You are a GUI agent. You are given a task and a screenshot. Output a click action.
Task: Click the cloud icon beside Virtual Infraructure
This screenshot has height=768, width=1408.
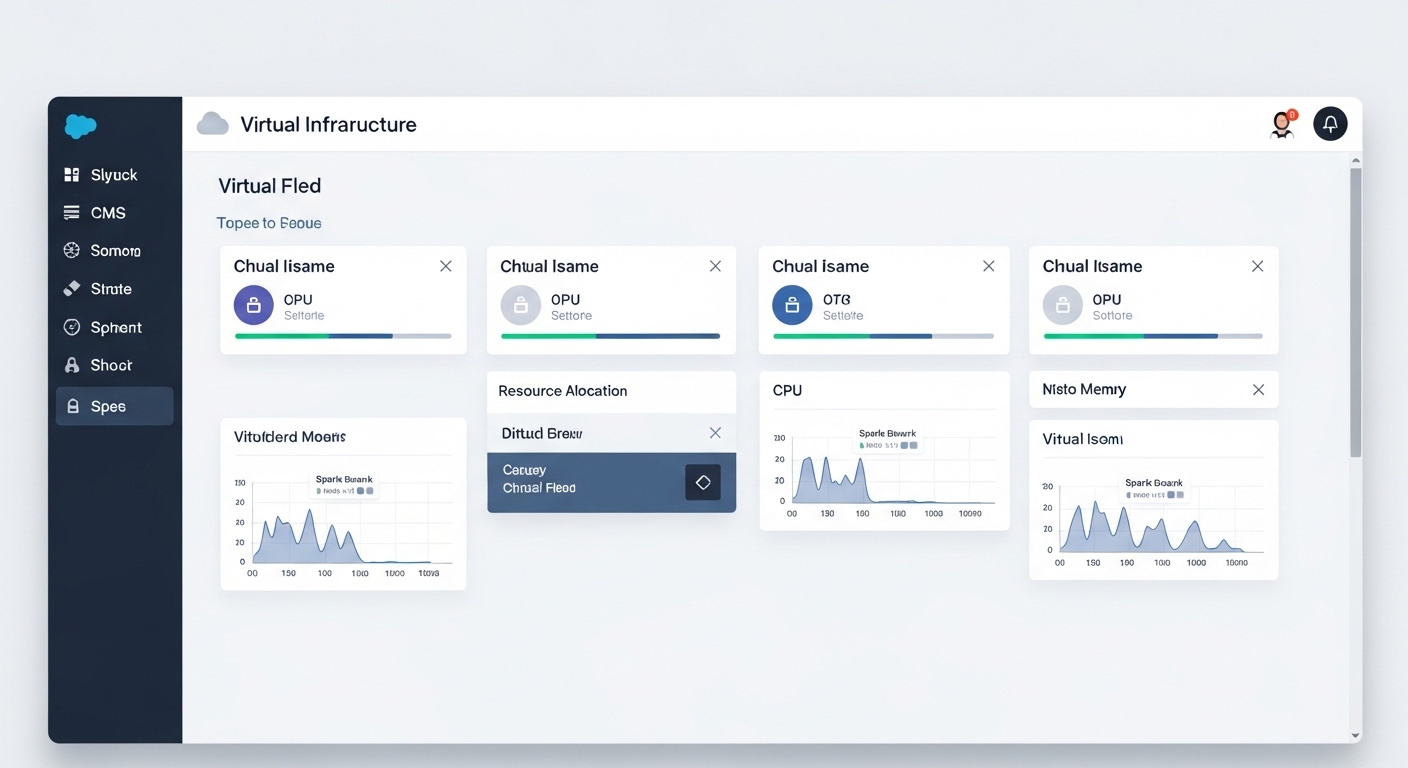tap(212, 123)
